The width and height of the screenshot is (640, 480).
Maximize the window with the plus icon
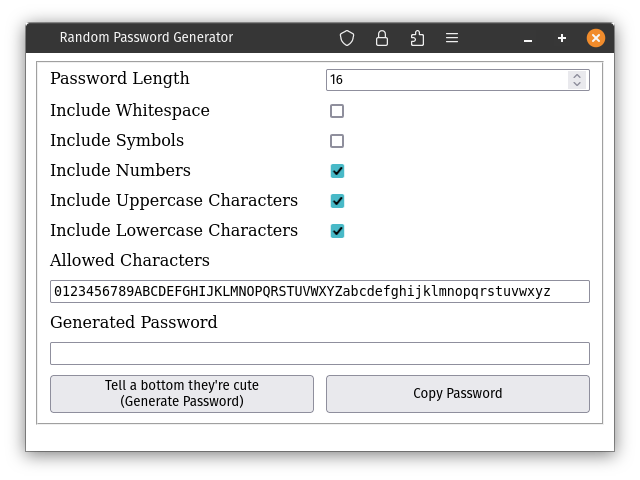point(562,38)
